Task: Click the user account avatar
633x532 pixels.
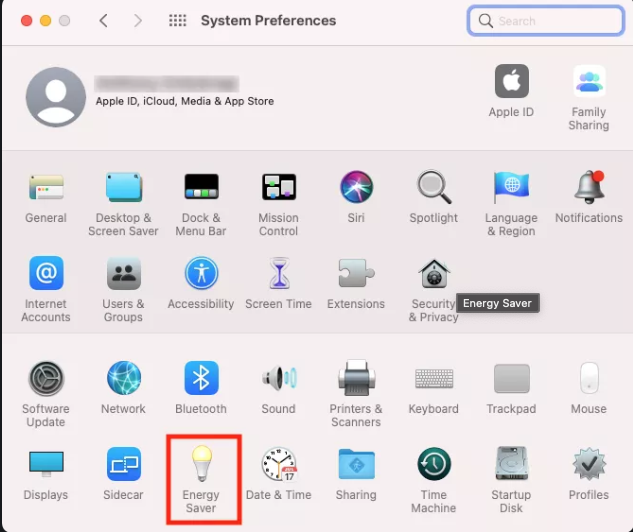Action: (x=56, y=97)
